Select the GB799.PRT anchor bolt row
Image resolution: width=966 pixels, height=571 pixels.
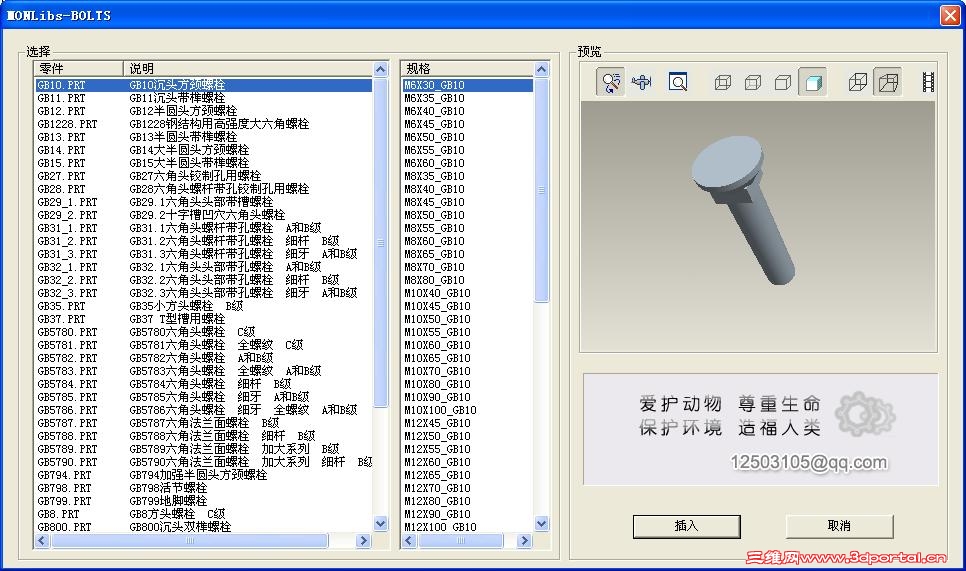203,501
